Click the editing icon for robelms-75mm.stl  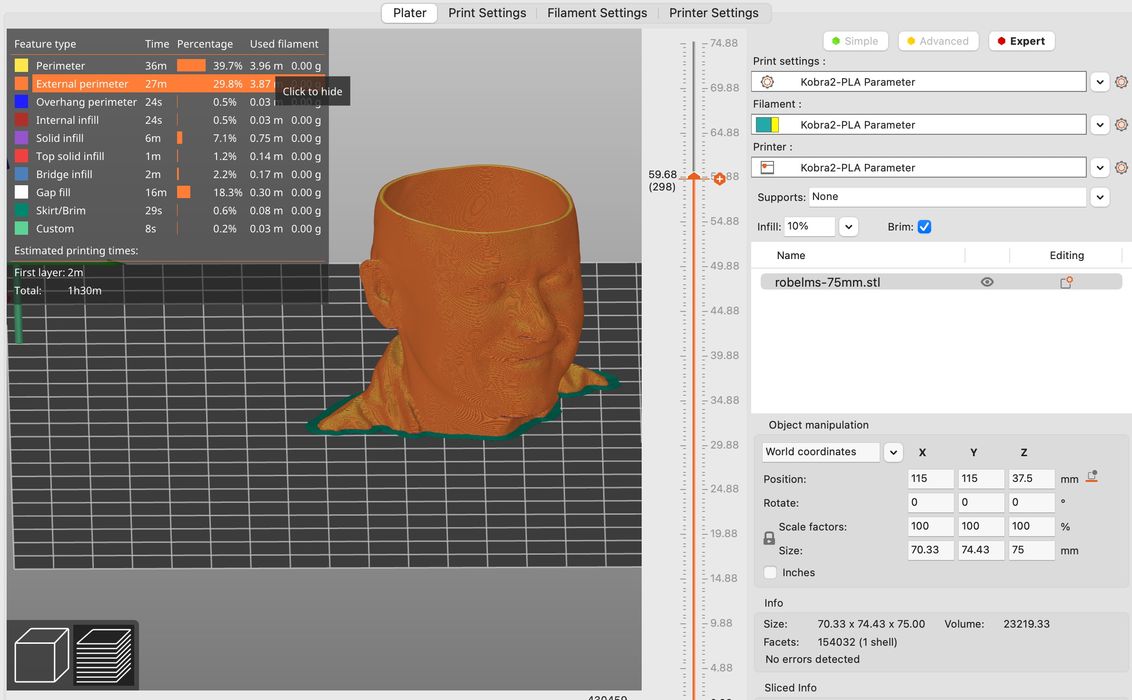pos(1066,283)
